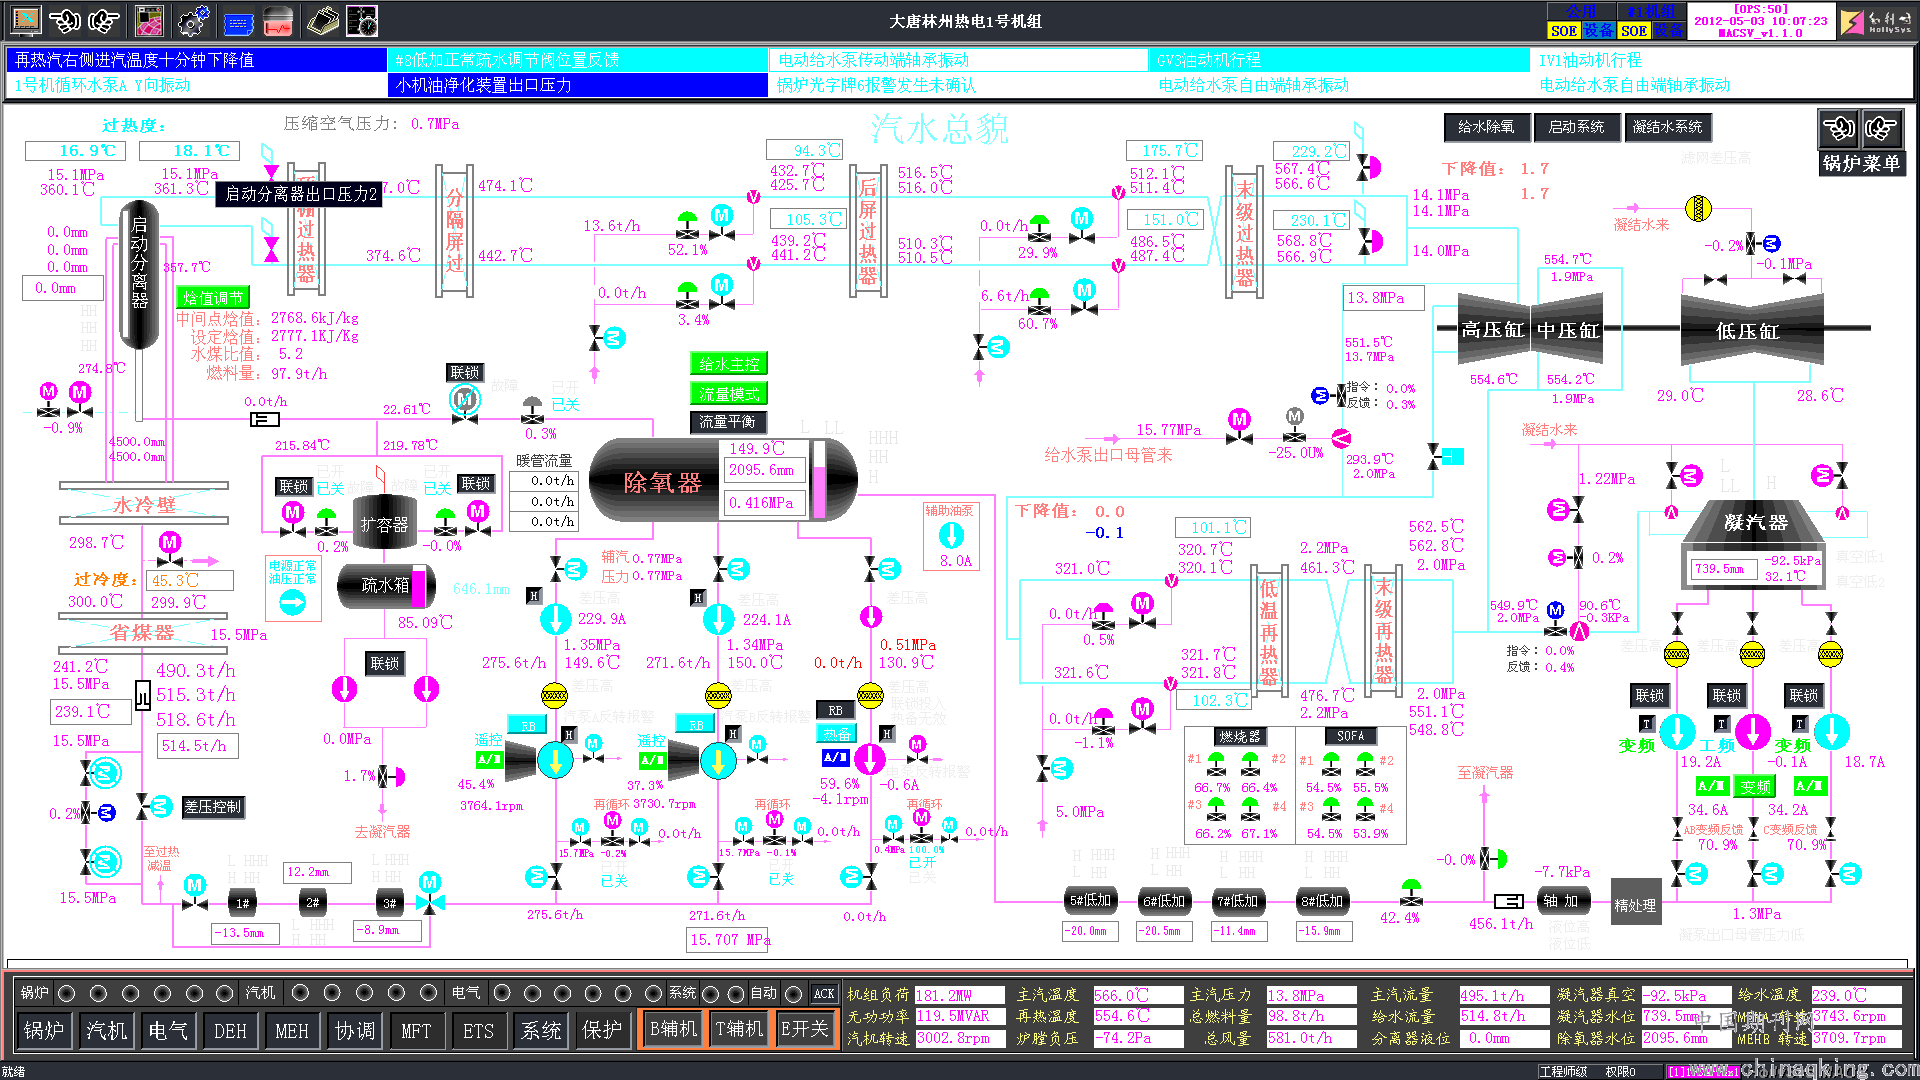Click the arrow icon under 电源正常 油压正常
This screenshot has height=1080, width=1920.
coord(292,602)
